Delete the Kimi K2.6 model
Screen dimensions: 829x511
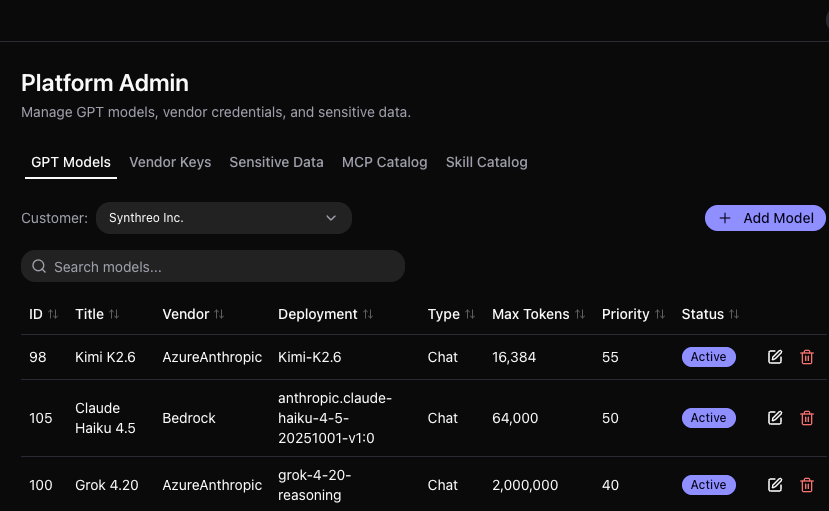click(807, 357)
